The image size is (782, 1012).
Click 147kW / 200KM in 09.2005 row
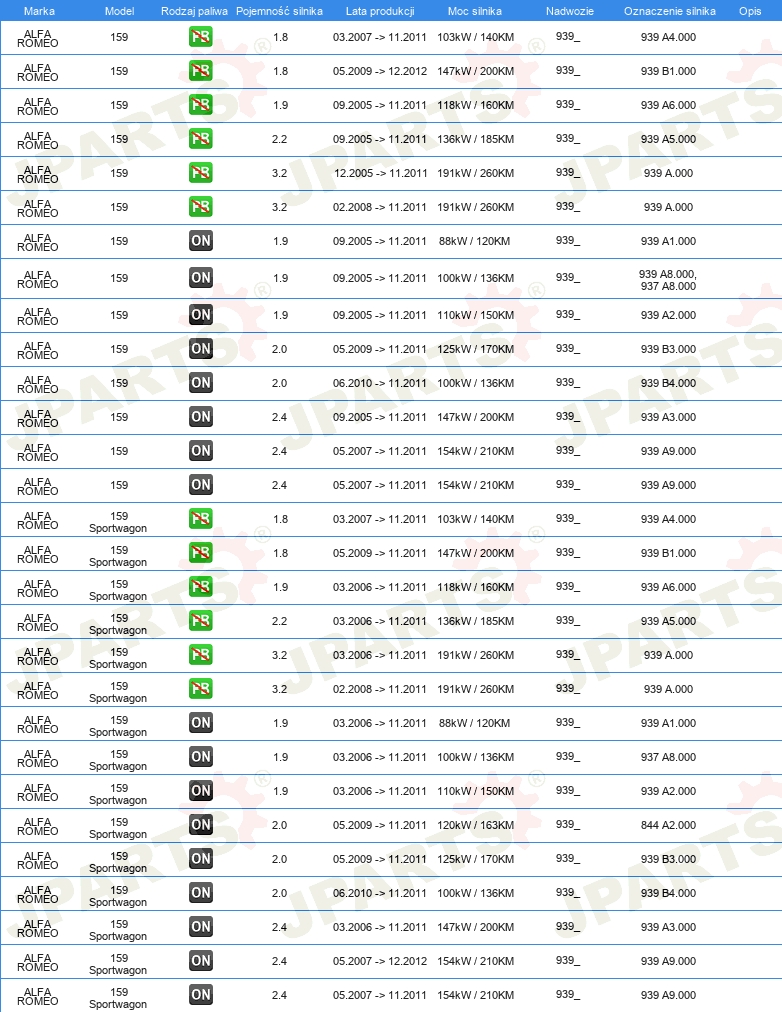pyautogui.click(x=476, y=417)
